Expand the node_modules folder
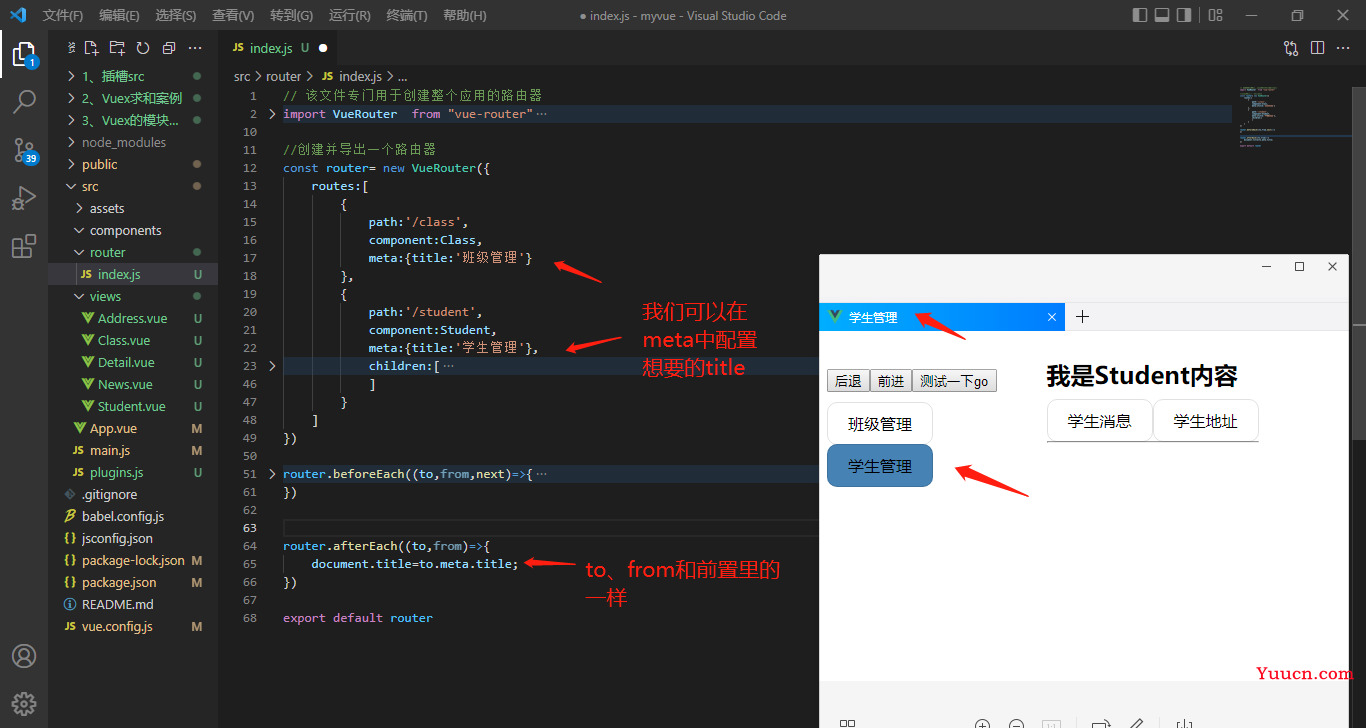This screenshot has width=1366, height=728. click(x=133, y=142)
